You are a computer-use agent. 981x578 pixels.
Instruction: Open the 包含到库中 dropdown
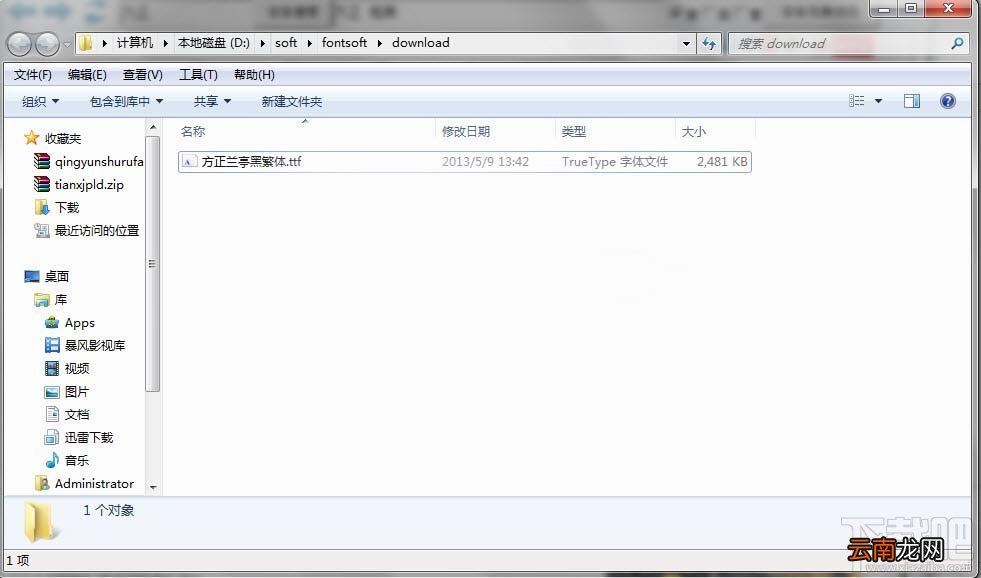pos(126,101)
